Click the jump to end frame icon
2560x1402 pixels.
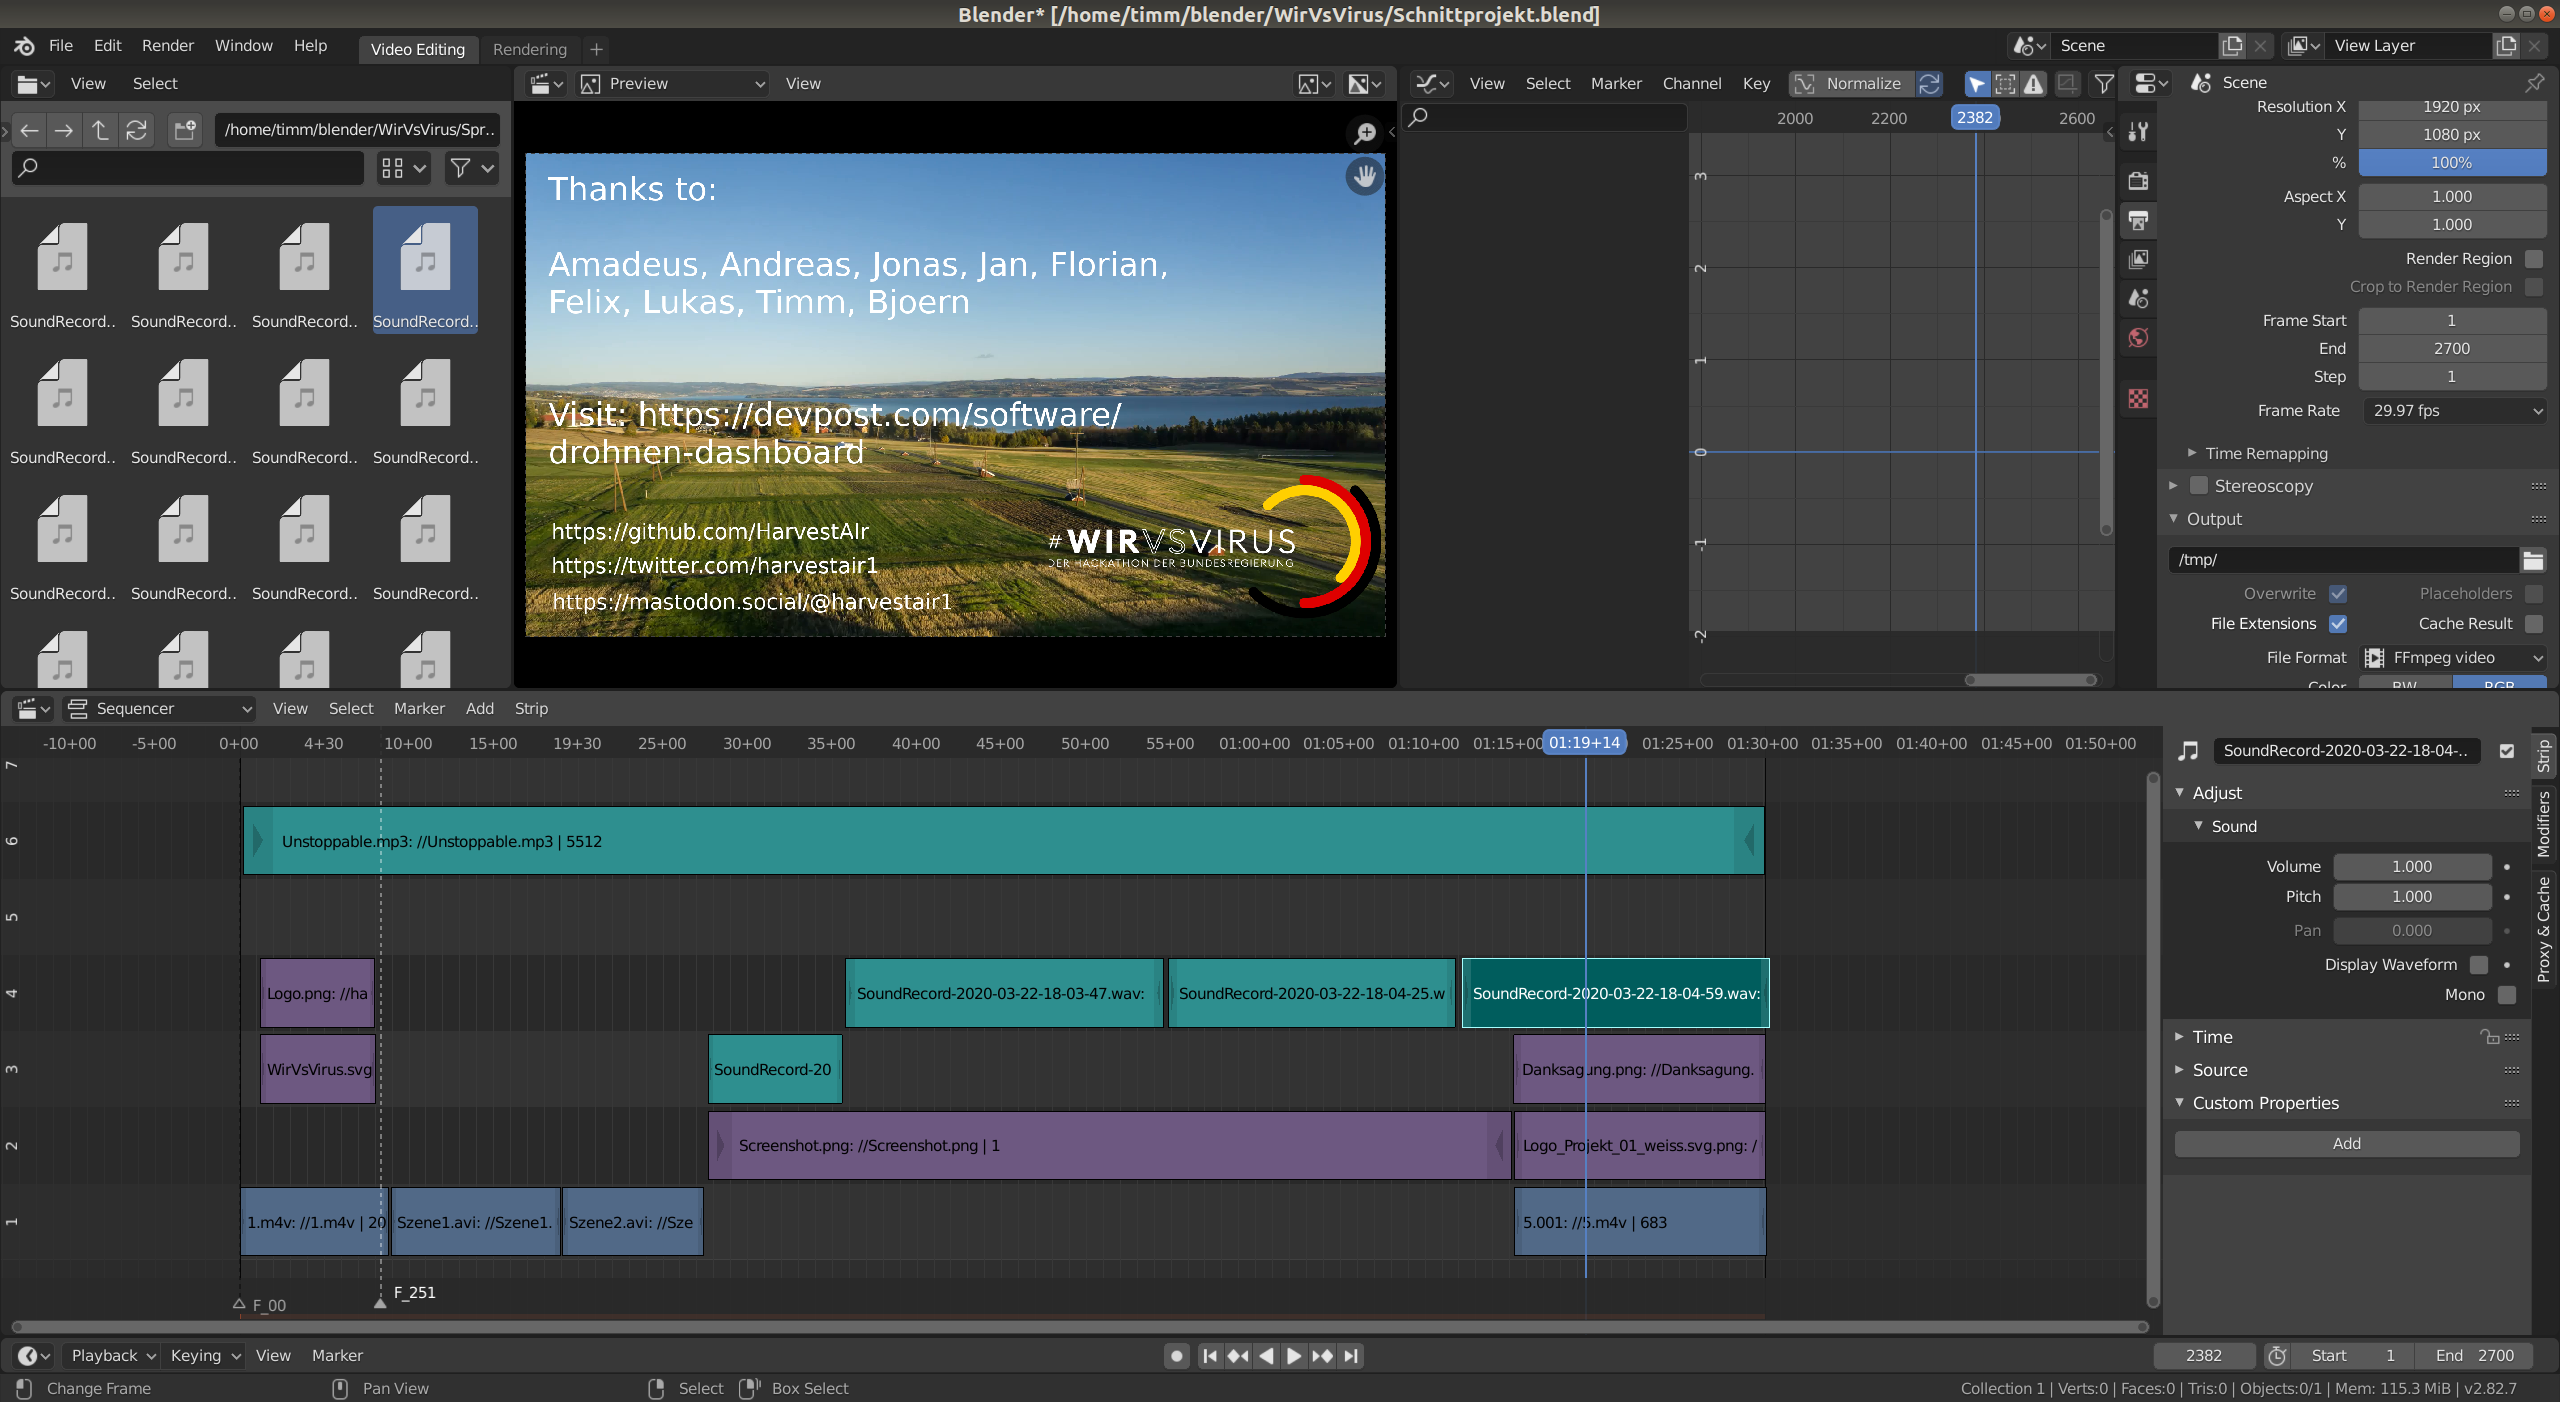pyautogui.click(x=1351, y=1356)
